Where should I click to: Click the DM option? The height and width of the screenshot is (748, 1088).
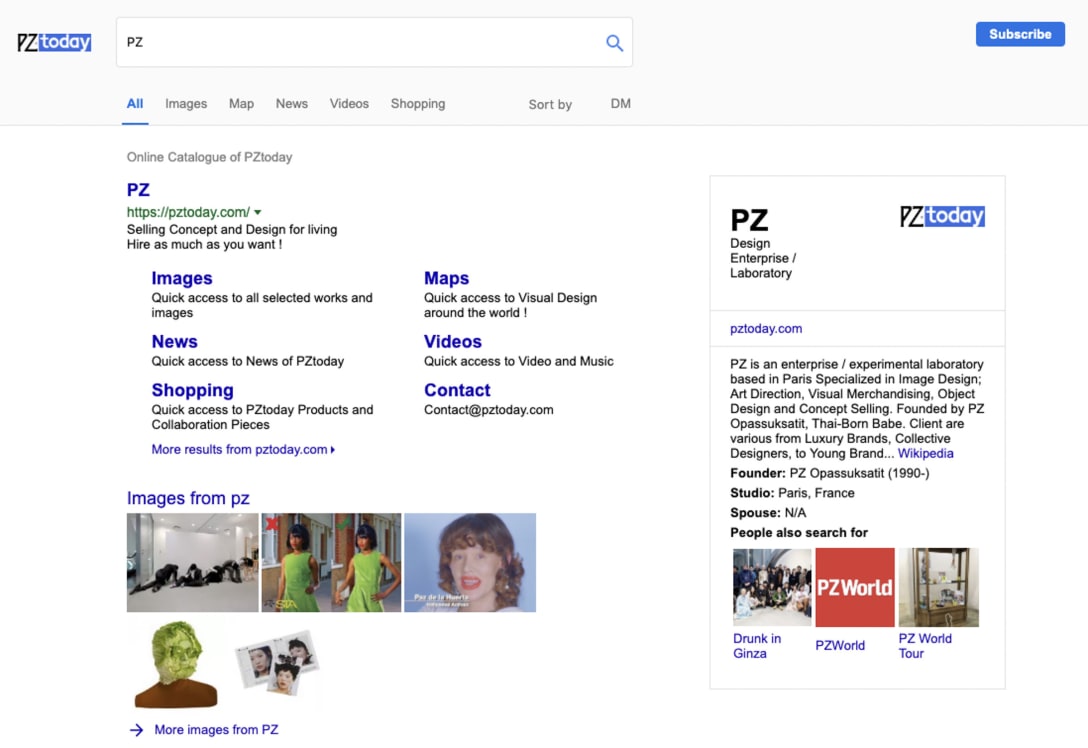click(620, 103)
